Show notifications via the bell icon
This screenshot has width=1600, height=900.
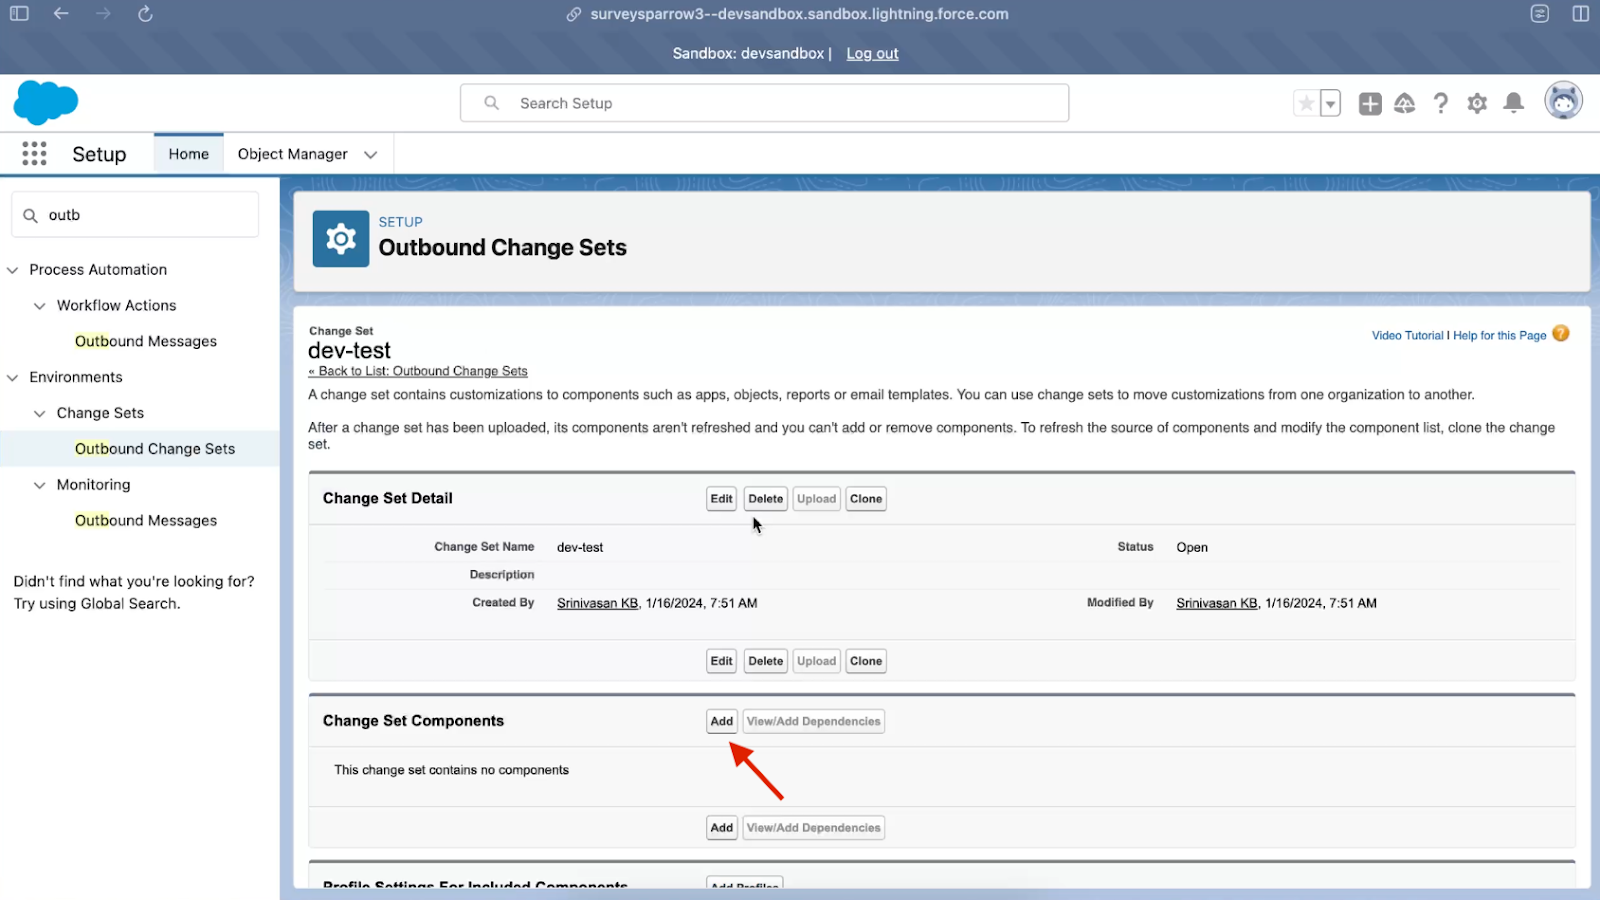coord(1514,103)
